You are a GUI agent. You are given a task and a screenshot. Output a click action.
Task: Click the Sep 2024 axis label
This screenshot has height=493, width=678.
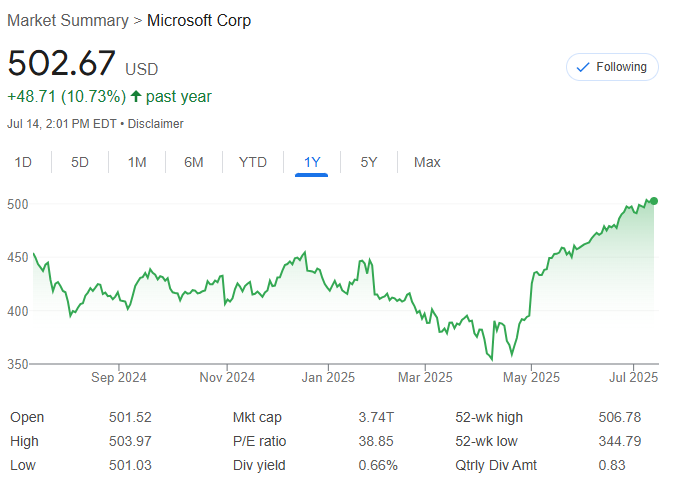pyautogui.click(x=119, y=378)
